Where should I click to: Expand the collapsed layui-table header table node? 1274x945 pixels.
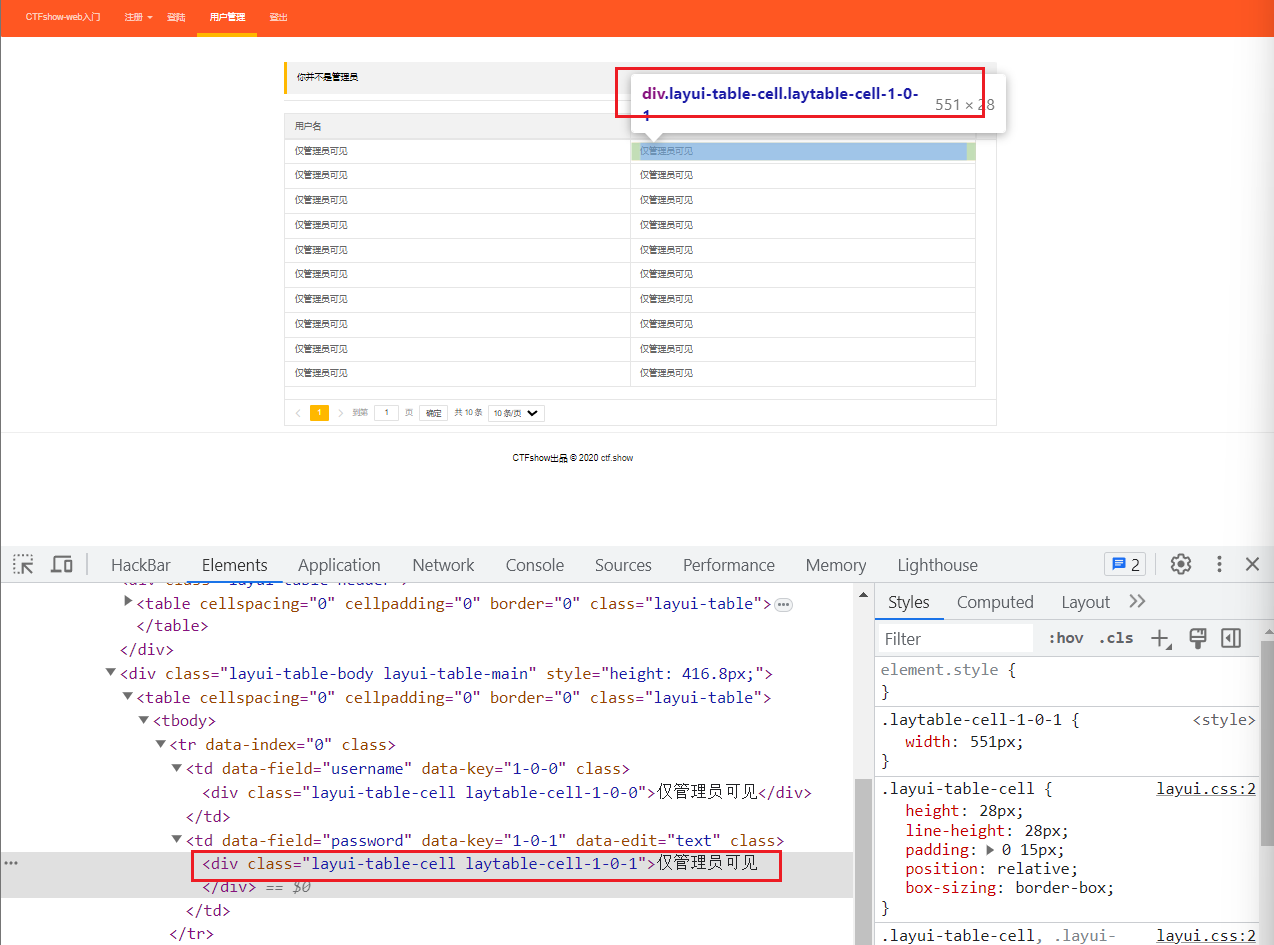pos(128,602)
